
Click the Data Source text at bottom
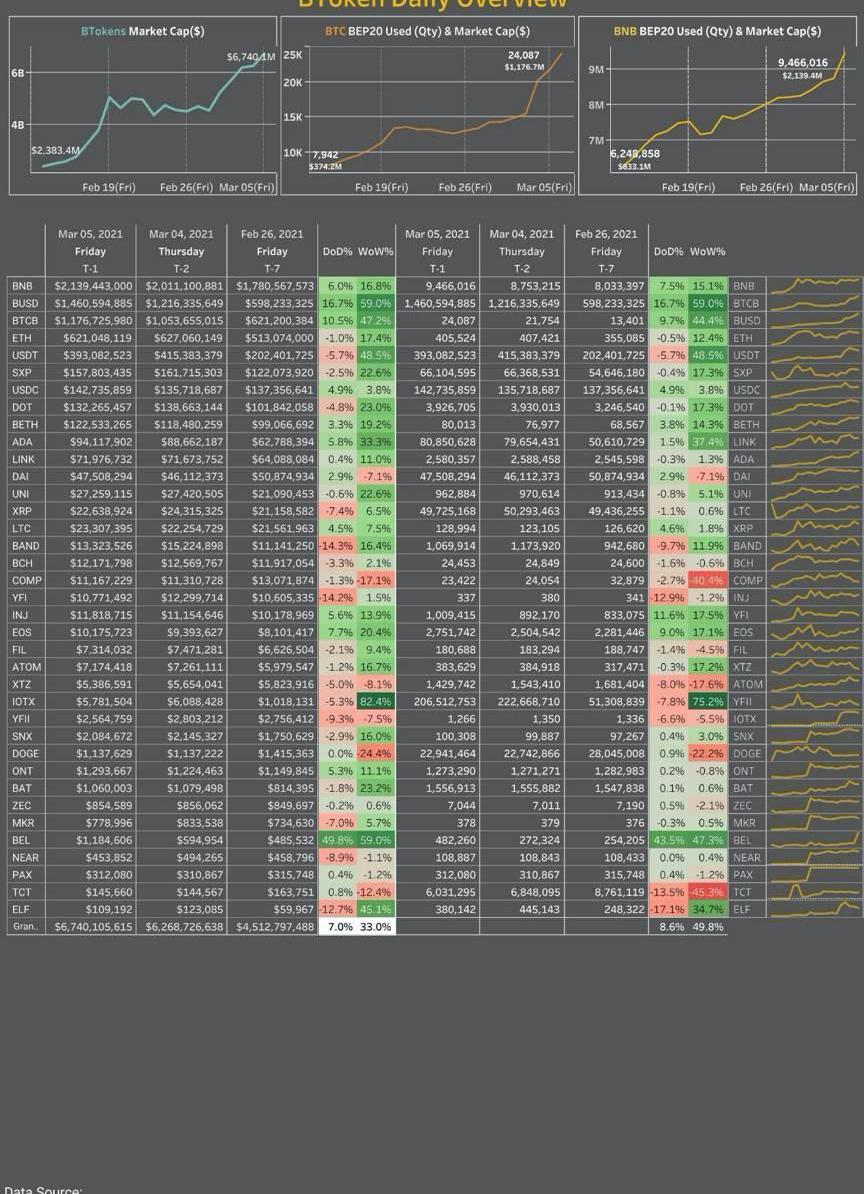[42, 1189]
